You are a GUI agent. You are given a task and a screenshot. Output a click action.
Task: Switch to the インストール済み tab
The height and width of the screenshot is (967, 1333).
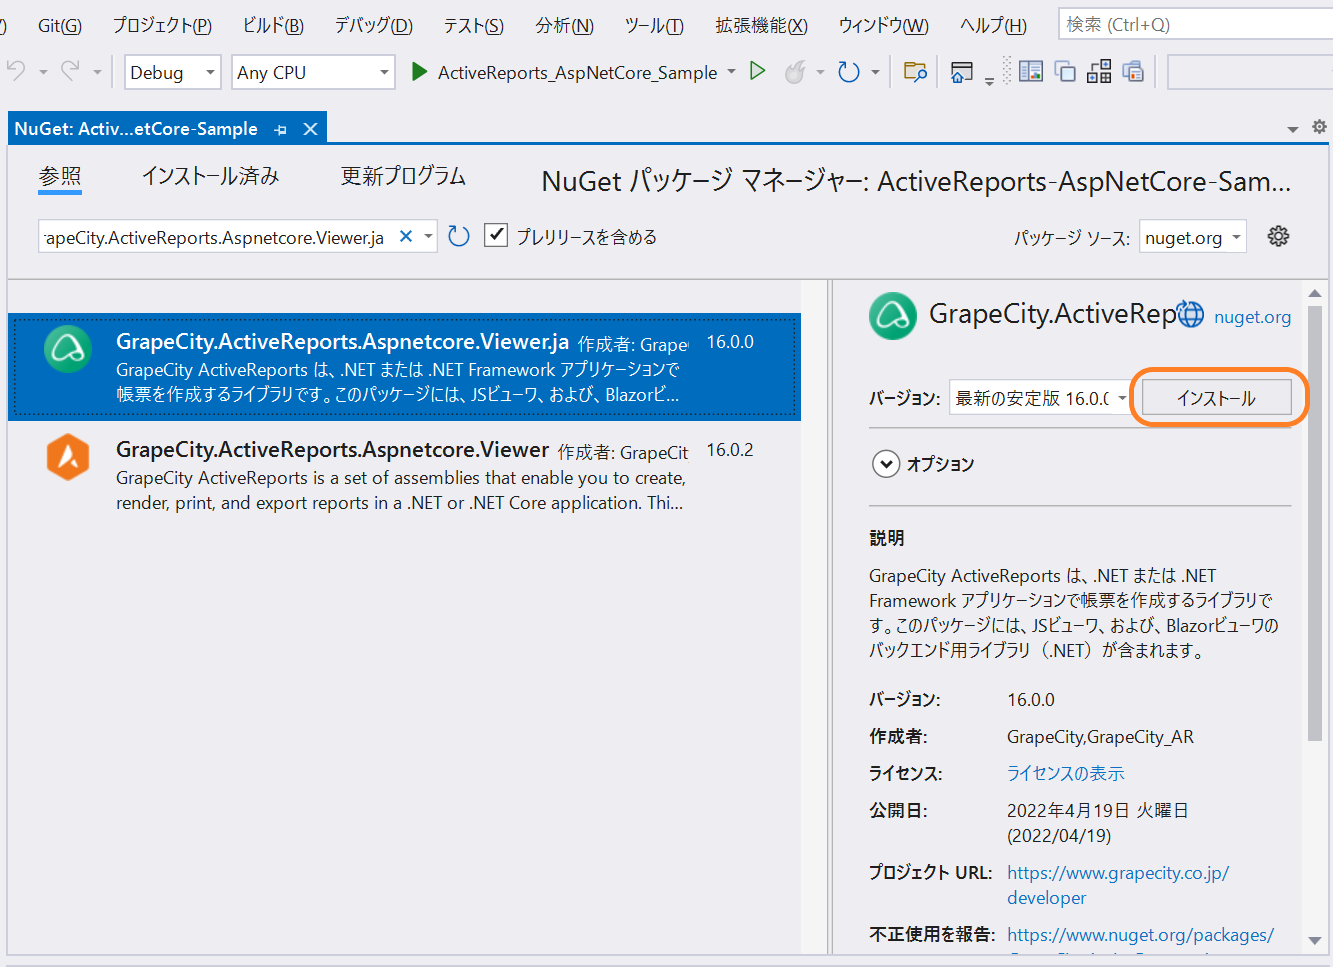coord(211,176)
